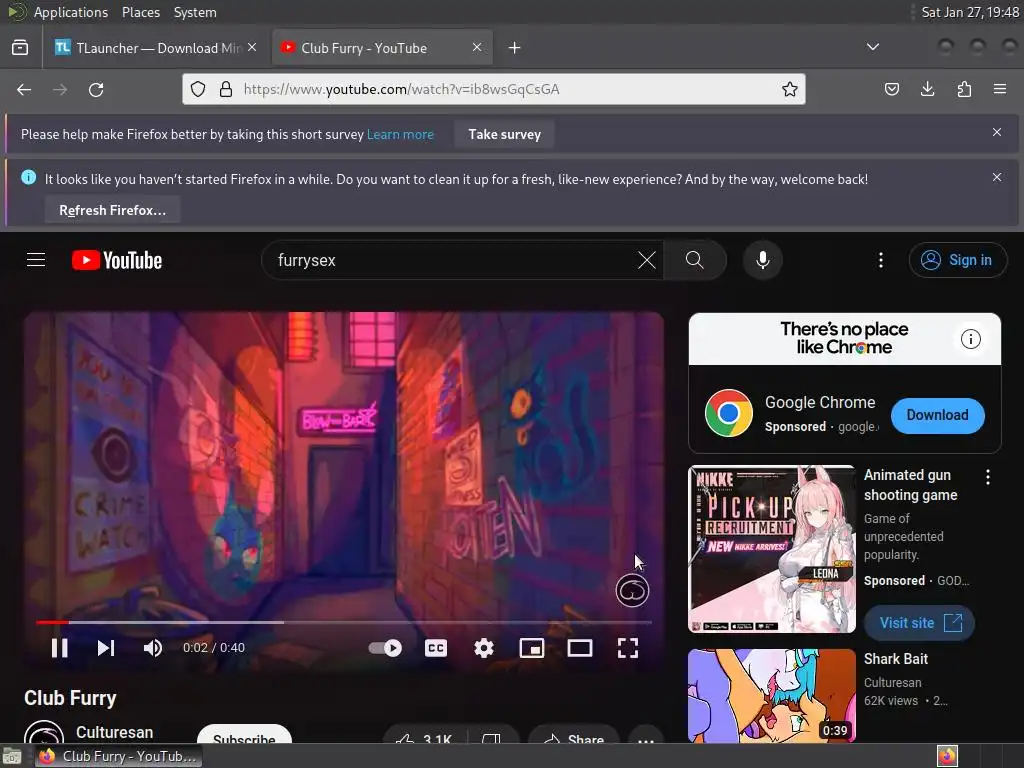1024x768 pixels.
Task: Dismiss the Firefox survey notification
Action: 997,132
